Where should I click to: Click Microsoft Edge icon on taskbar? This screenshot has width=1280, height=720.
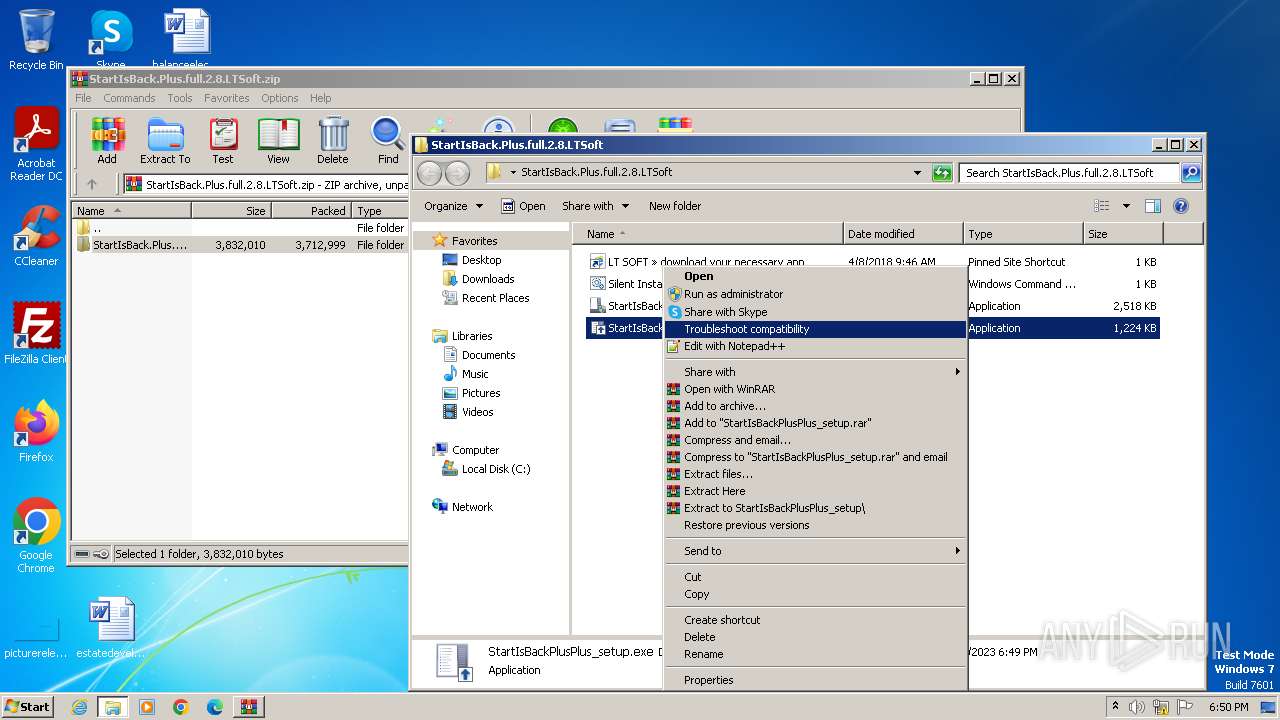click(x=214, y=707)
